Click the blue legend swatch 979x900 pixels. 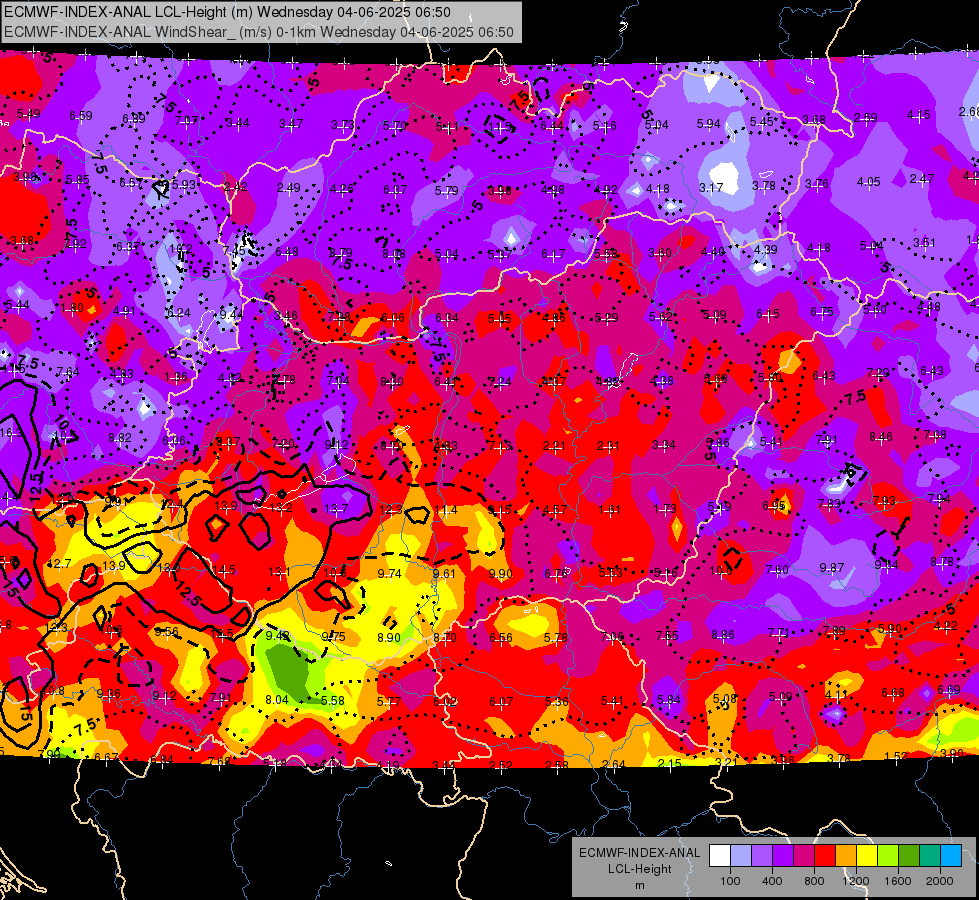(950, 856)
